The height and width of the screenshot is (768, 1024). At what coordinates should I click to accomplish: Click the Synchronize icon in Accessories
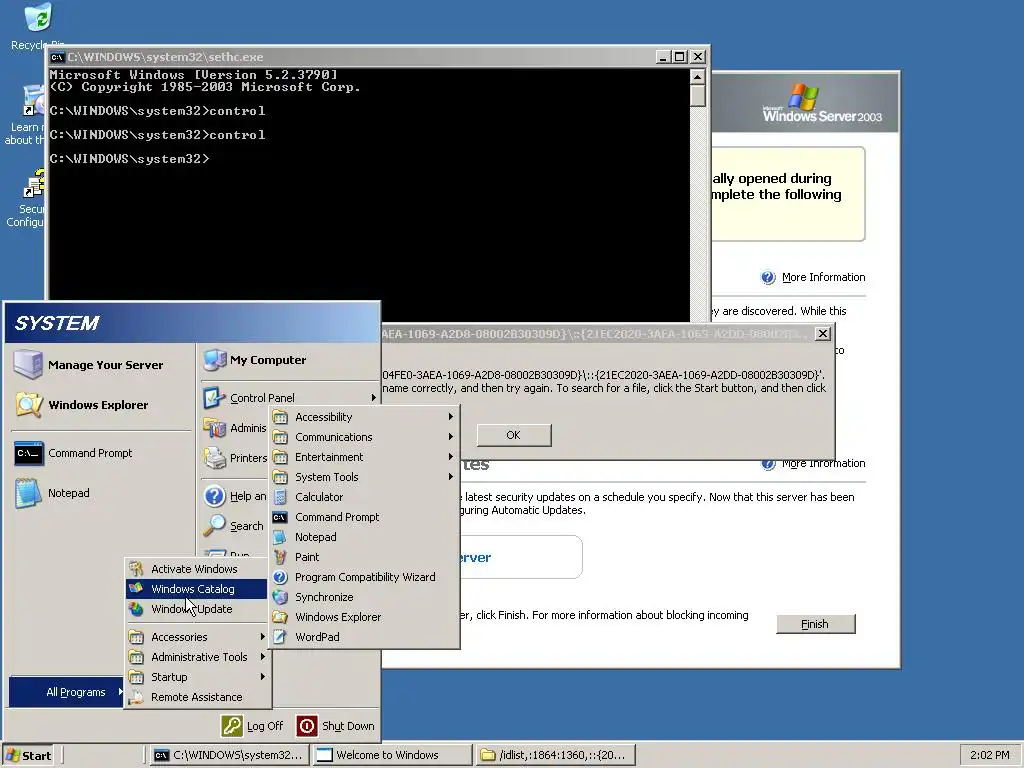pos(280,597)
